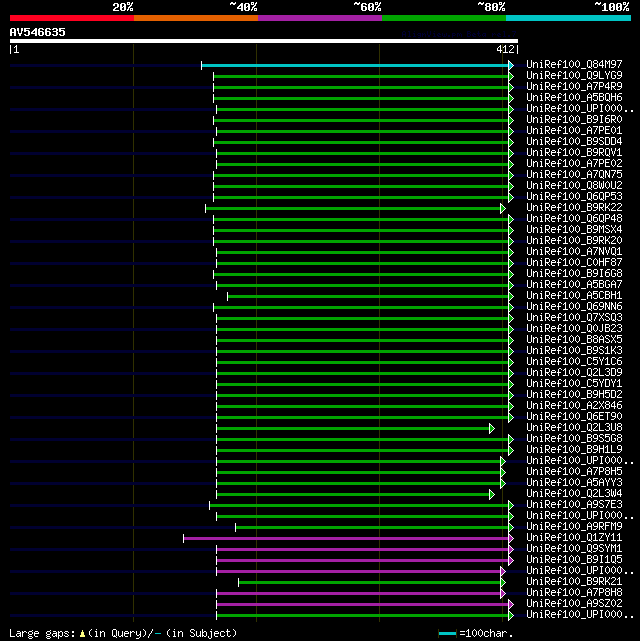Viewport: 640px width, 641px height.
Task: Open hit UniRef100_Q6ET90
Action: [574, 417]
